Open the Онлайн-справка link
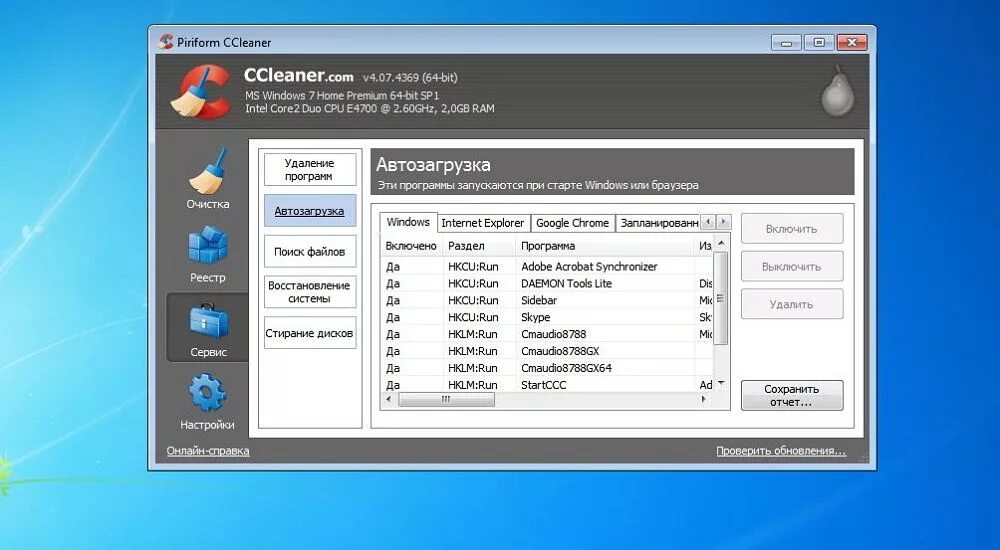Viewport: 1000px width, 550px height. click(208, 450)
